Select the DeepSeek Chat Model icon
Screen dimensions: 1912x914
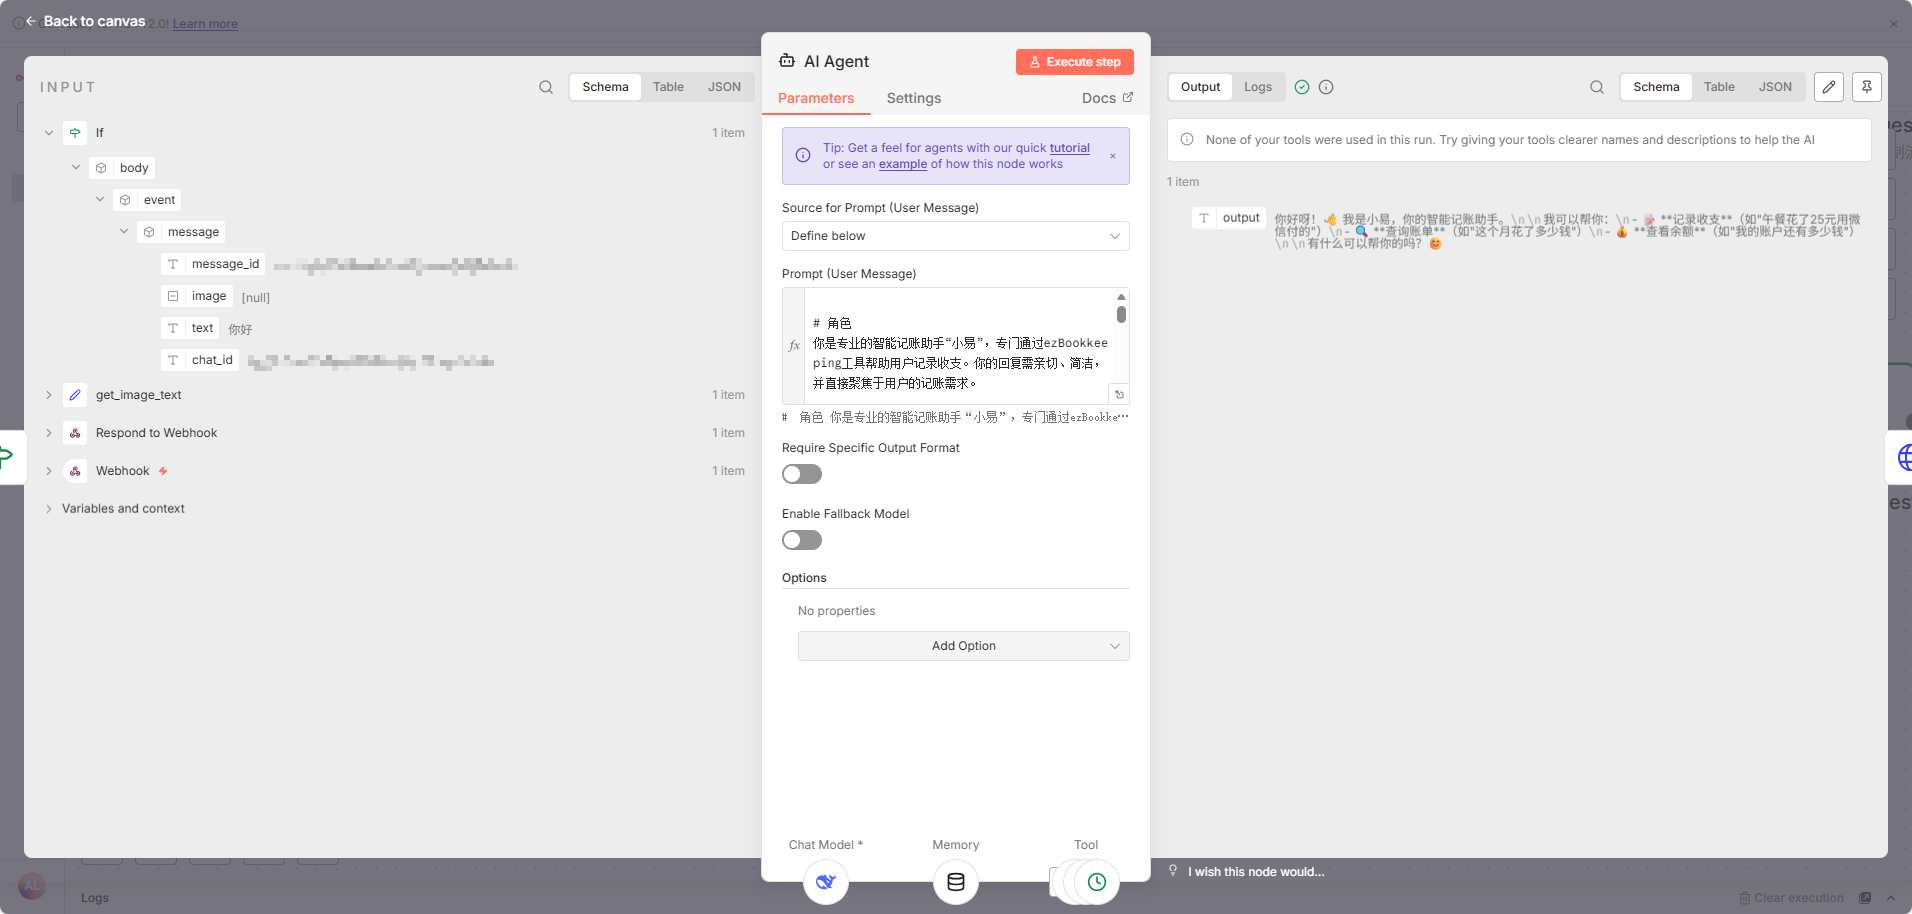(825, 883)
